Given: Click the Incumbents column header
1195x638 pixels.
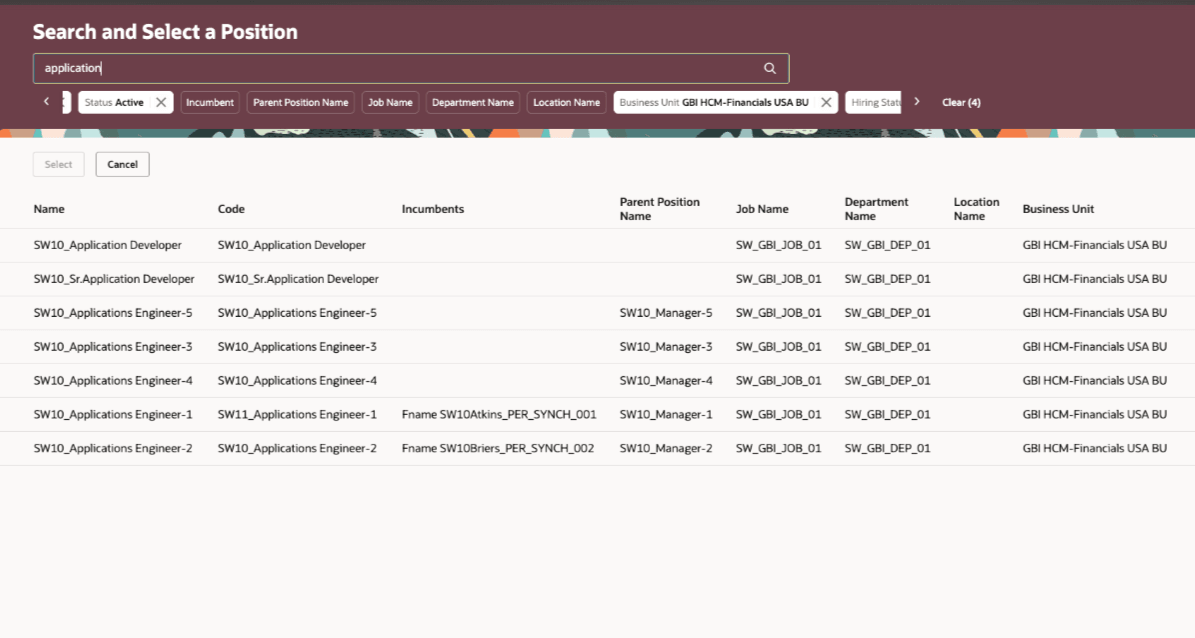Looking at the screenshot, I should coord(433,209).
